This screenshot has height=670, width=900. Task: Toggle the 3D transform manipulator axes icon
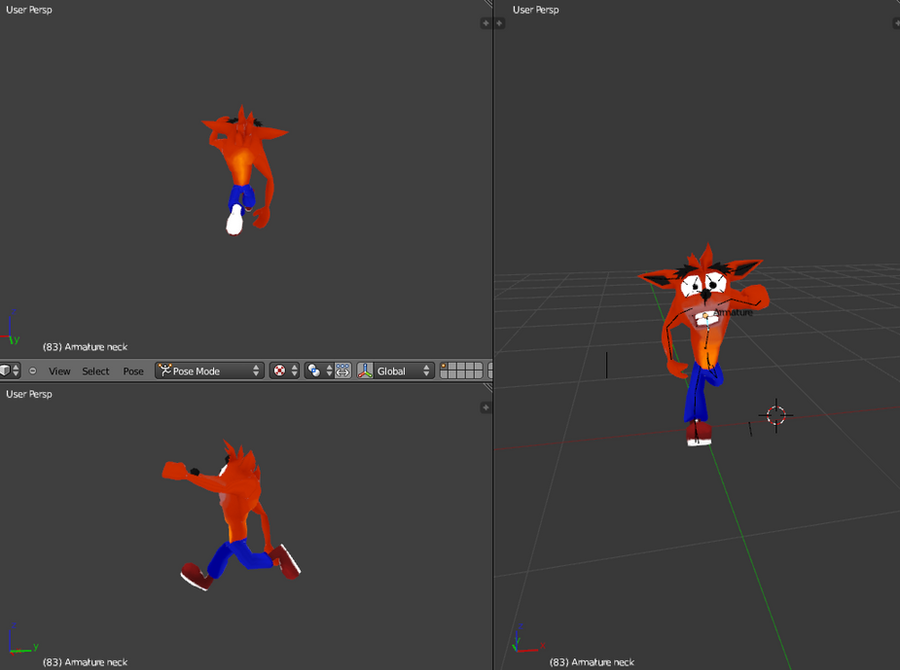(x=365, y=371)
